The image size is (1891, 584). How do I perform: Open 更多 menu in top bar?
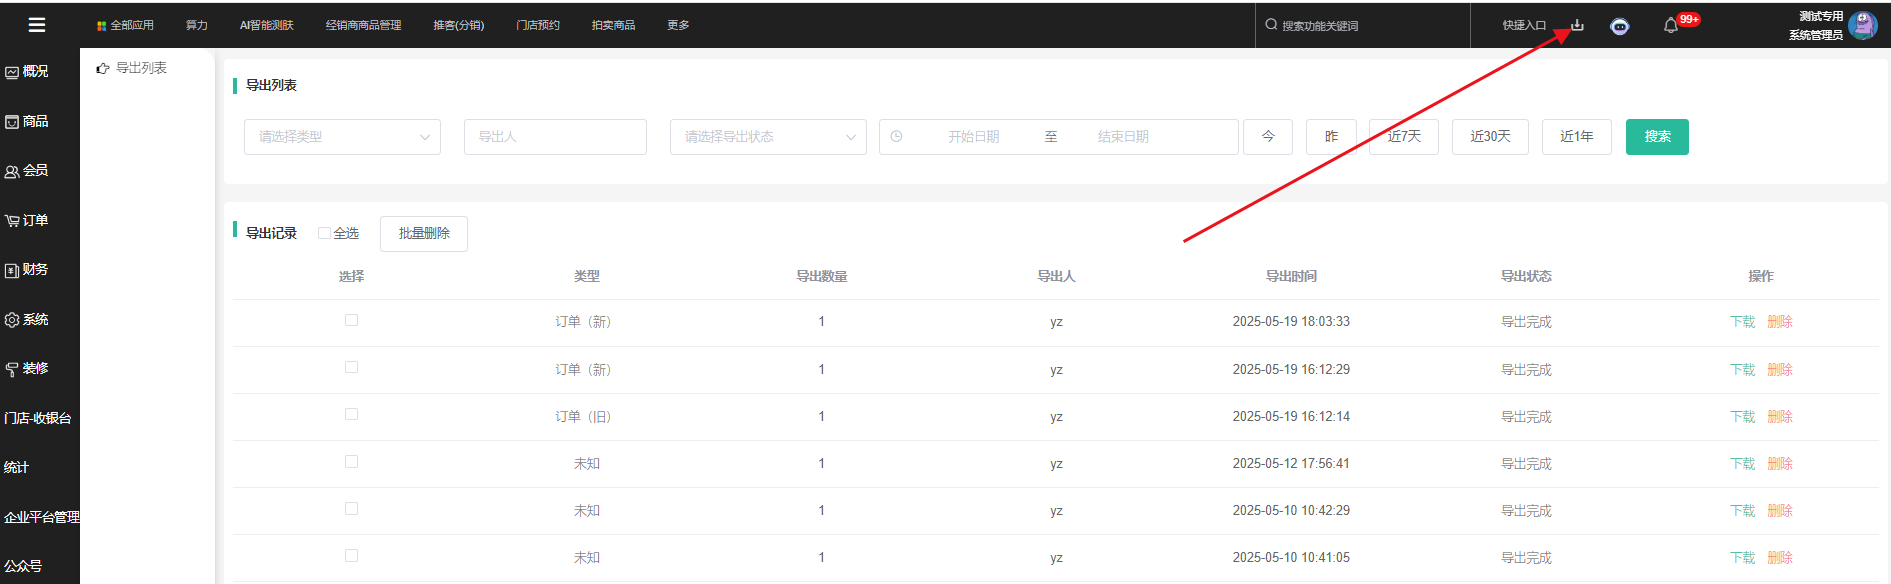678,26
